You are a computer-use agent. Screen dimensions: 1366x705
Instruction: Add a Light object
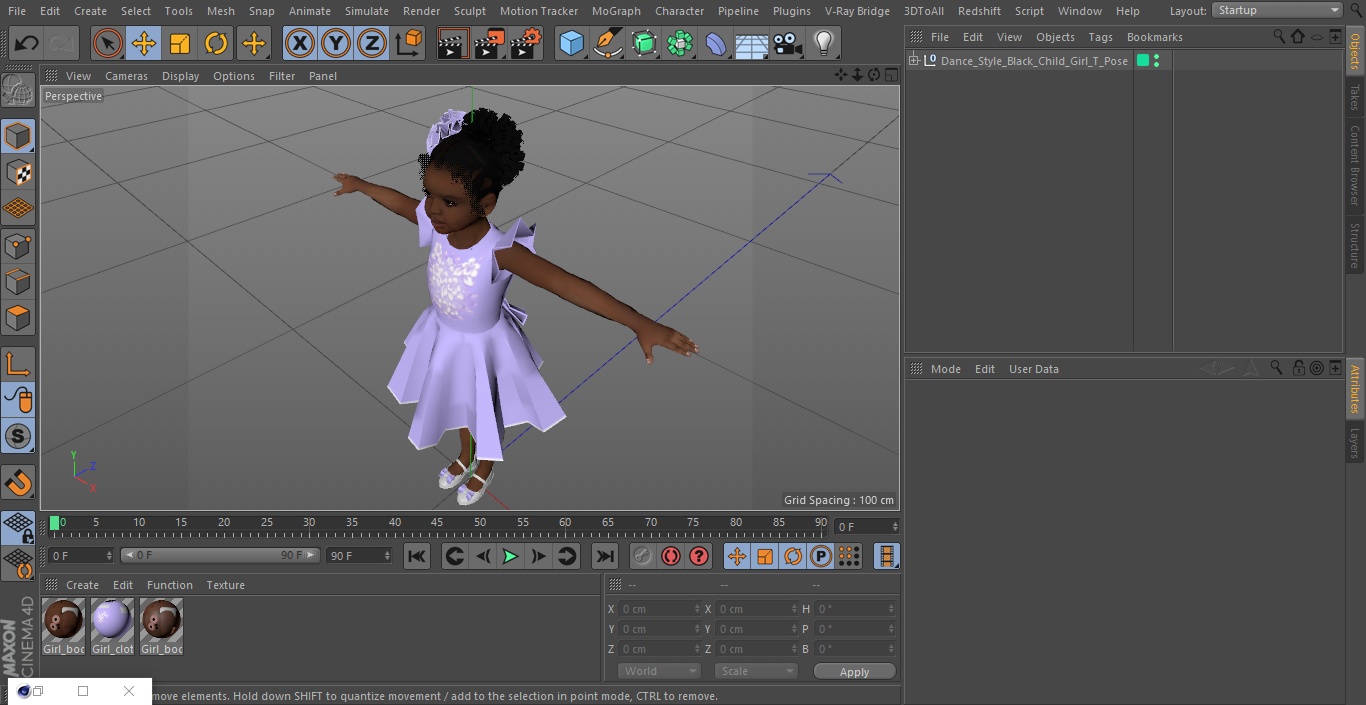pyautogui.click(x=824, y=43)
